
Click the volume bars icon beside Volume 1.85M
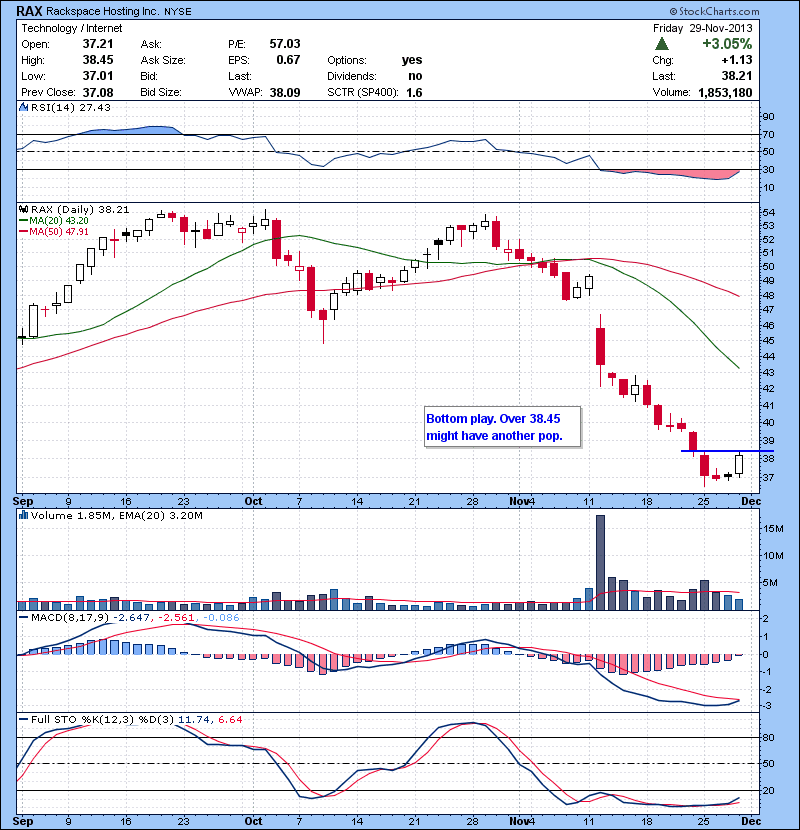[x=23, y=515]
